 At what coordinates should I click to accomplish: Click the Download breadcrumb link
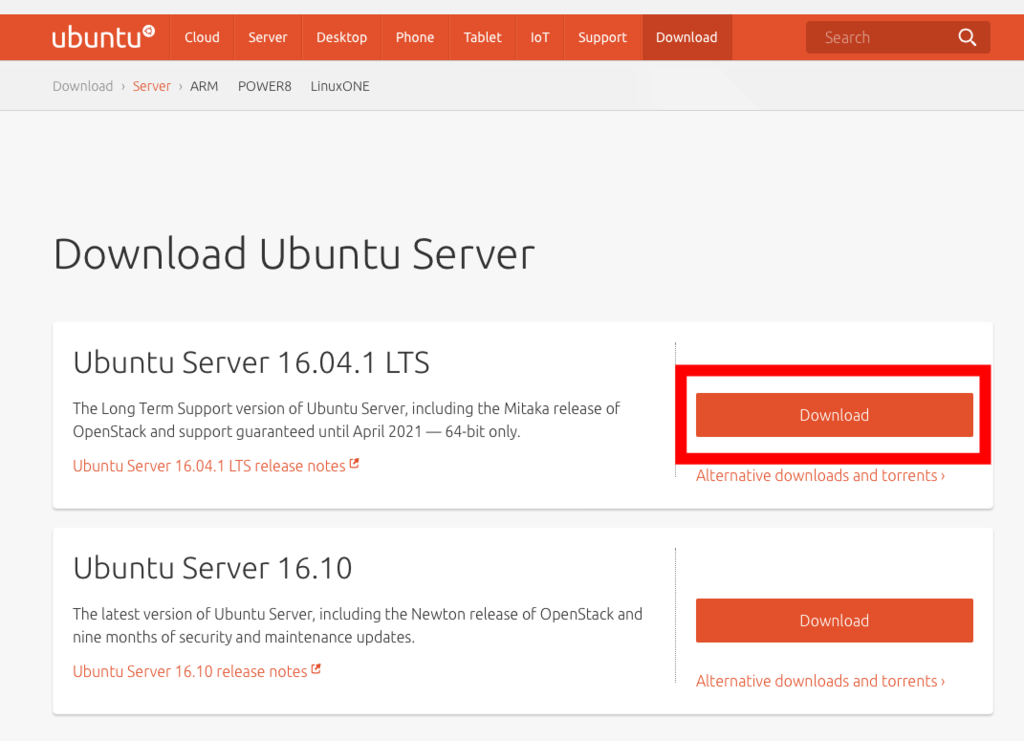point(83,86)
